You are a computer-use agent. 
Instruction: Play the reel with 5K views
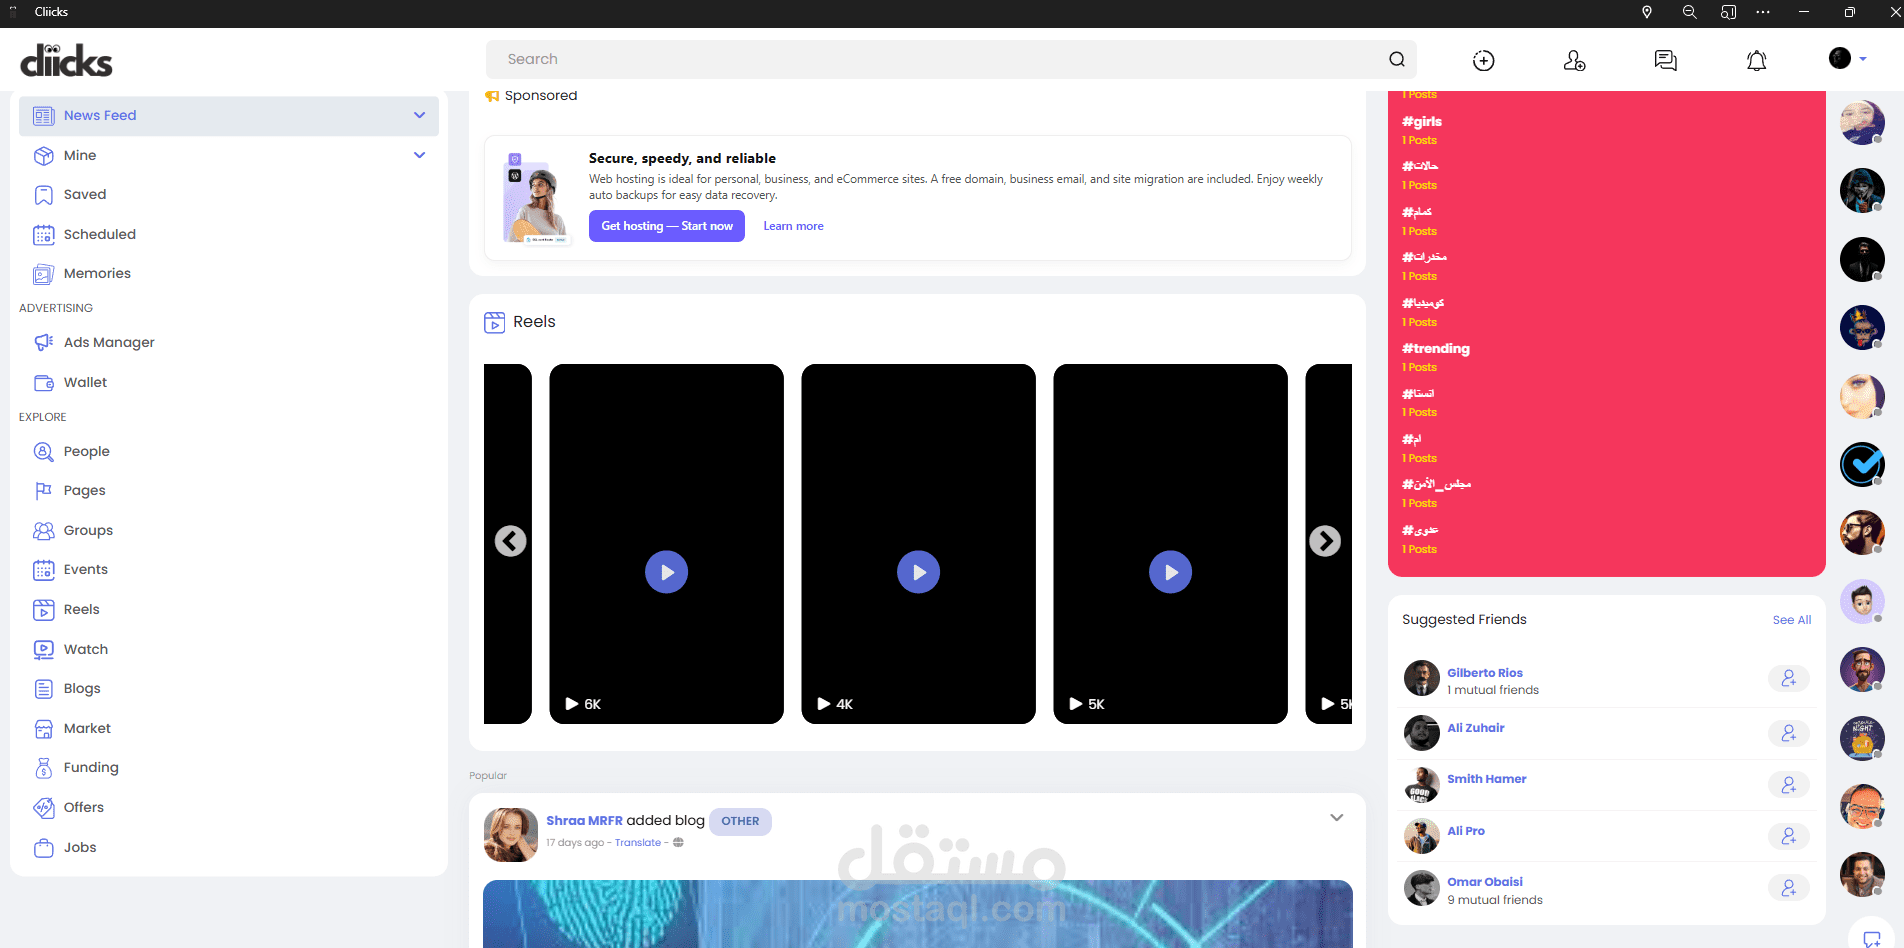coord(1171,572)
